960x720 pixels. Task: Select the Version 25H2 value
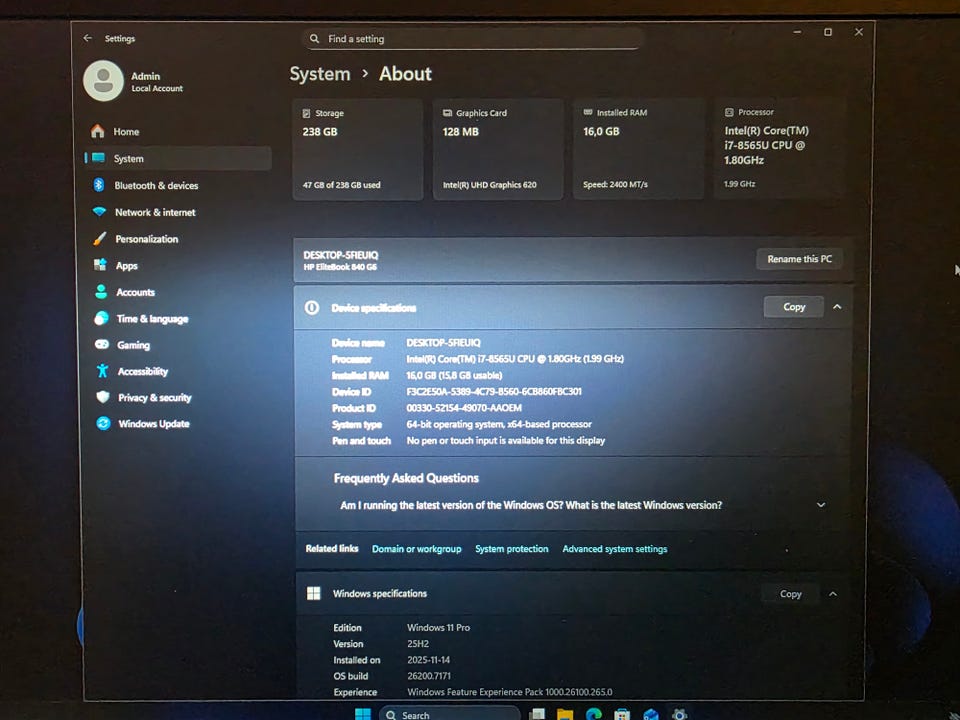(418, 643)
